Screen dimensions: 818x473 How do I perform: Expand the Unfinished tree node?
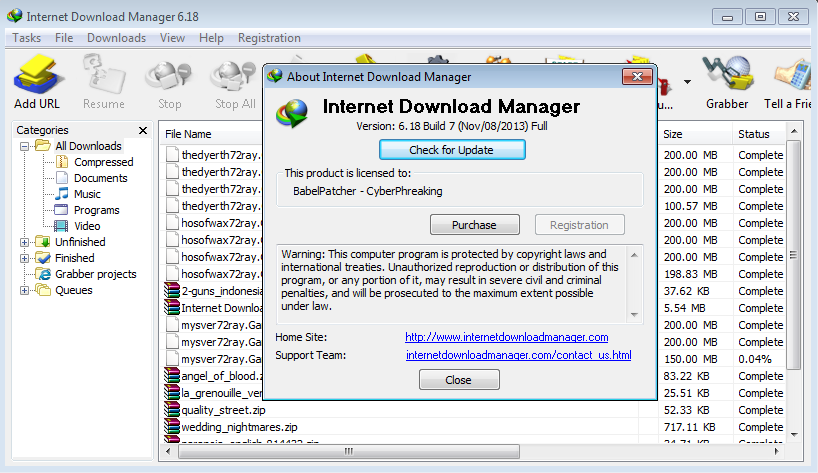point(24,242)
